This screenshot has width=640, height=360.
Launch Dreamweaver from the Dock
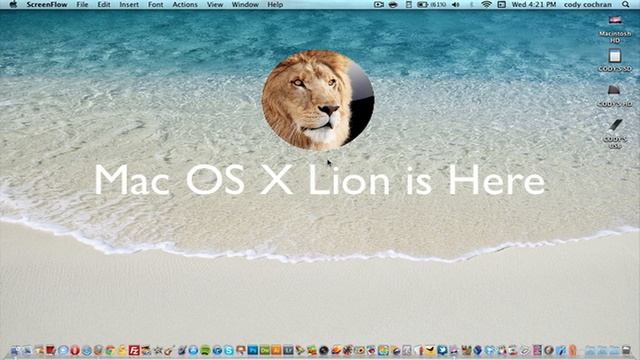pyautogui.click(x=264, y=350)
